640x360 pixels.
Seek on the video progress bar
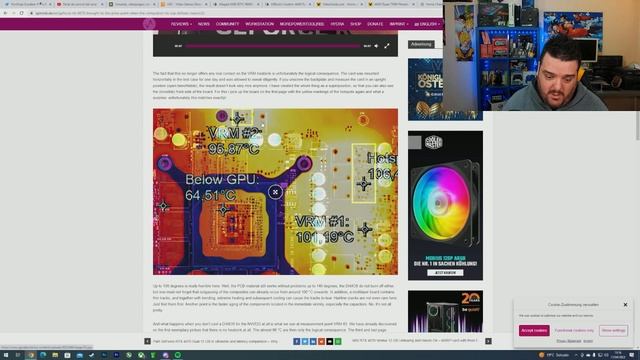(x=273, y=46)
